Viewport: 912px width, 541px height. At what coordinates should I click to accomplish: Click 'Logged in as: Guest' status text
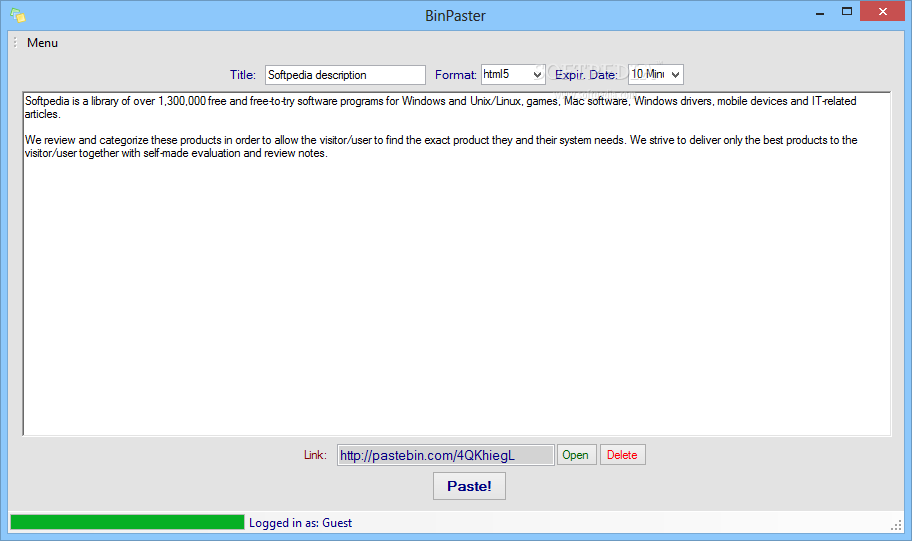[300, 523]
